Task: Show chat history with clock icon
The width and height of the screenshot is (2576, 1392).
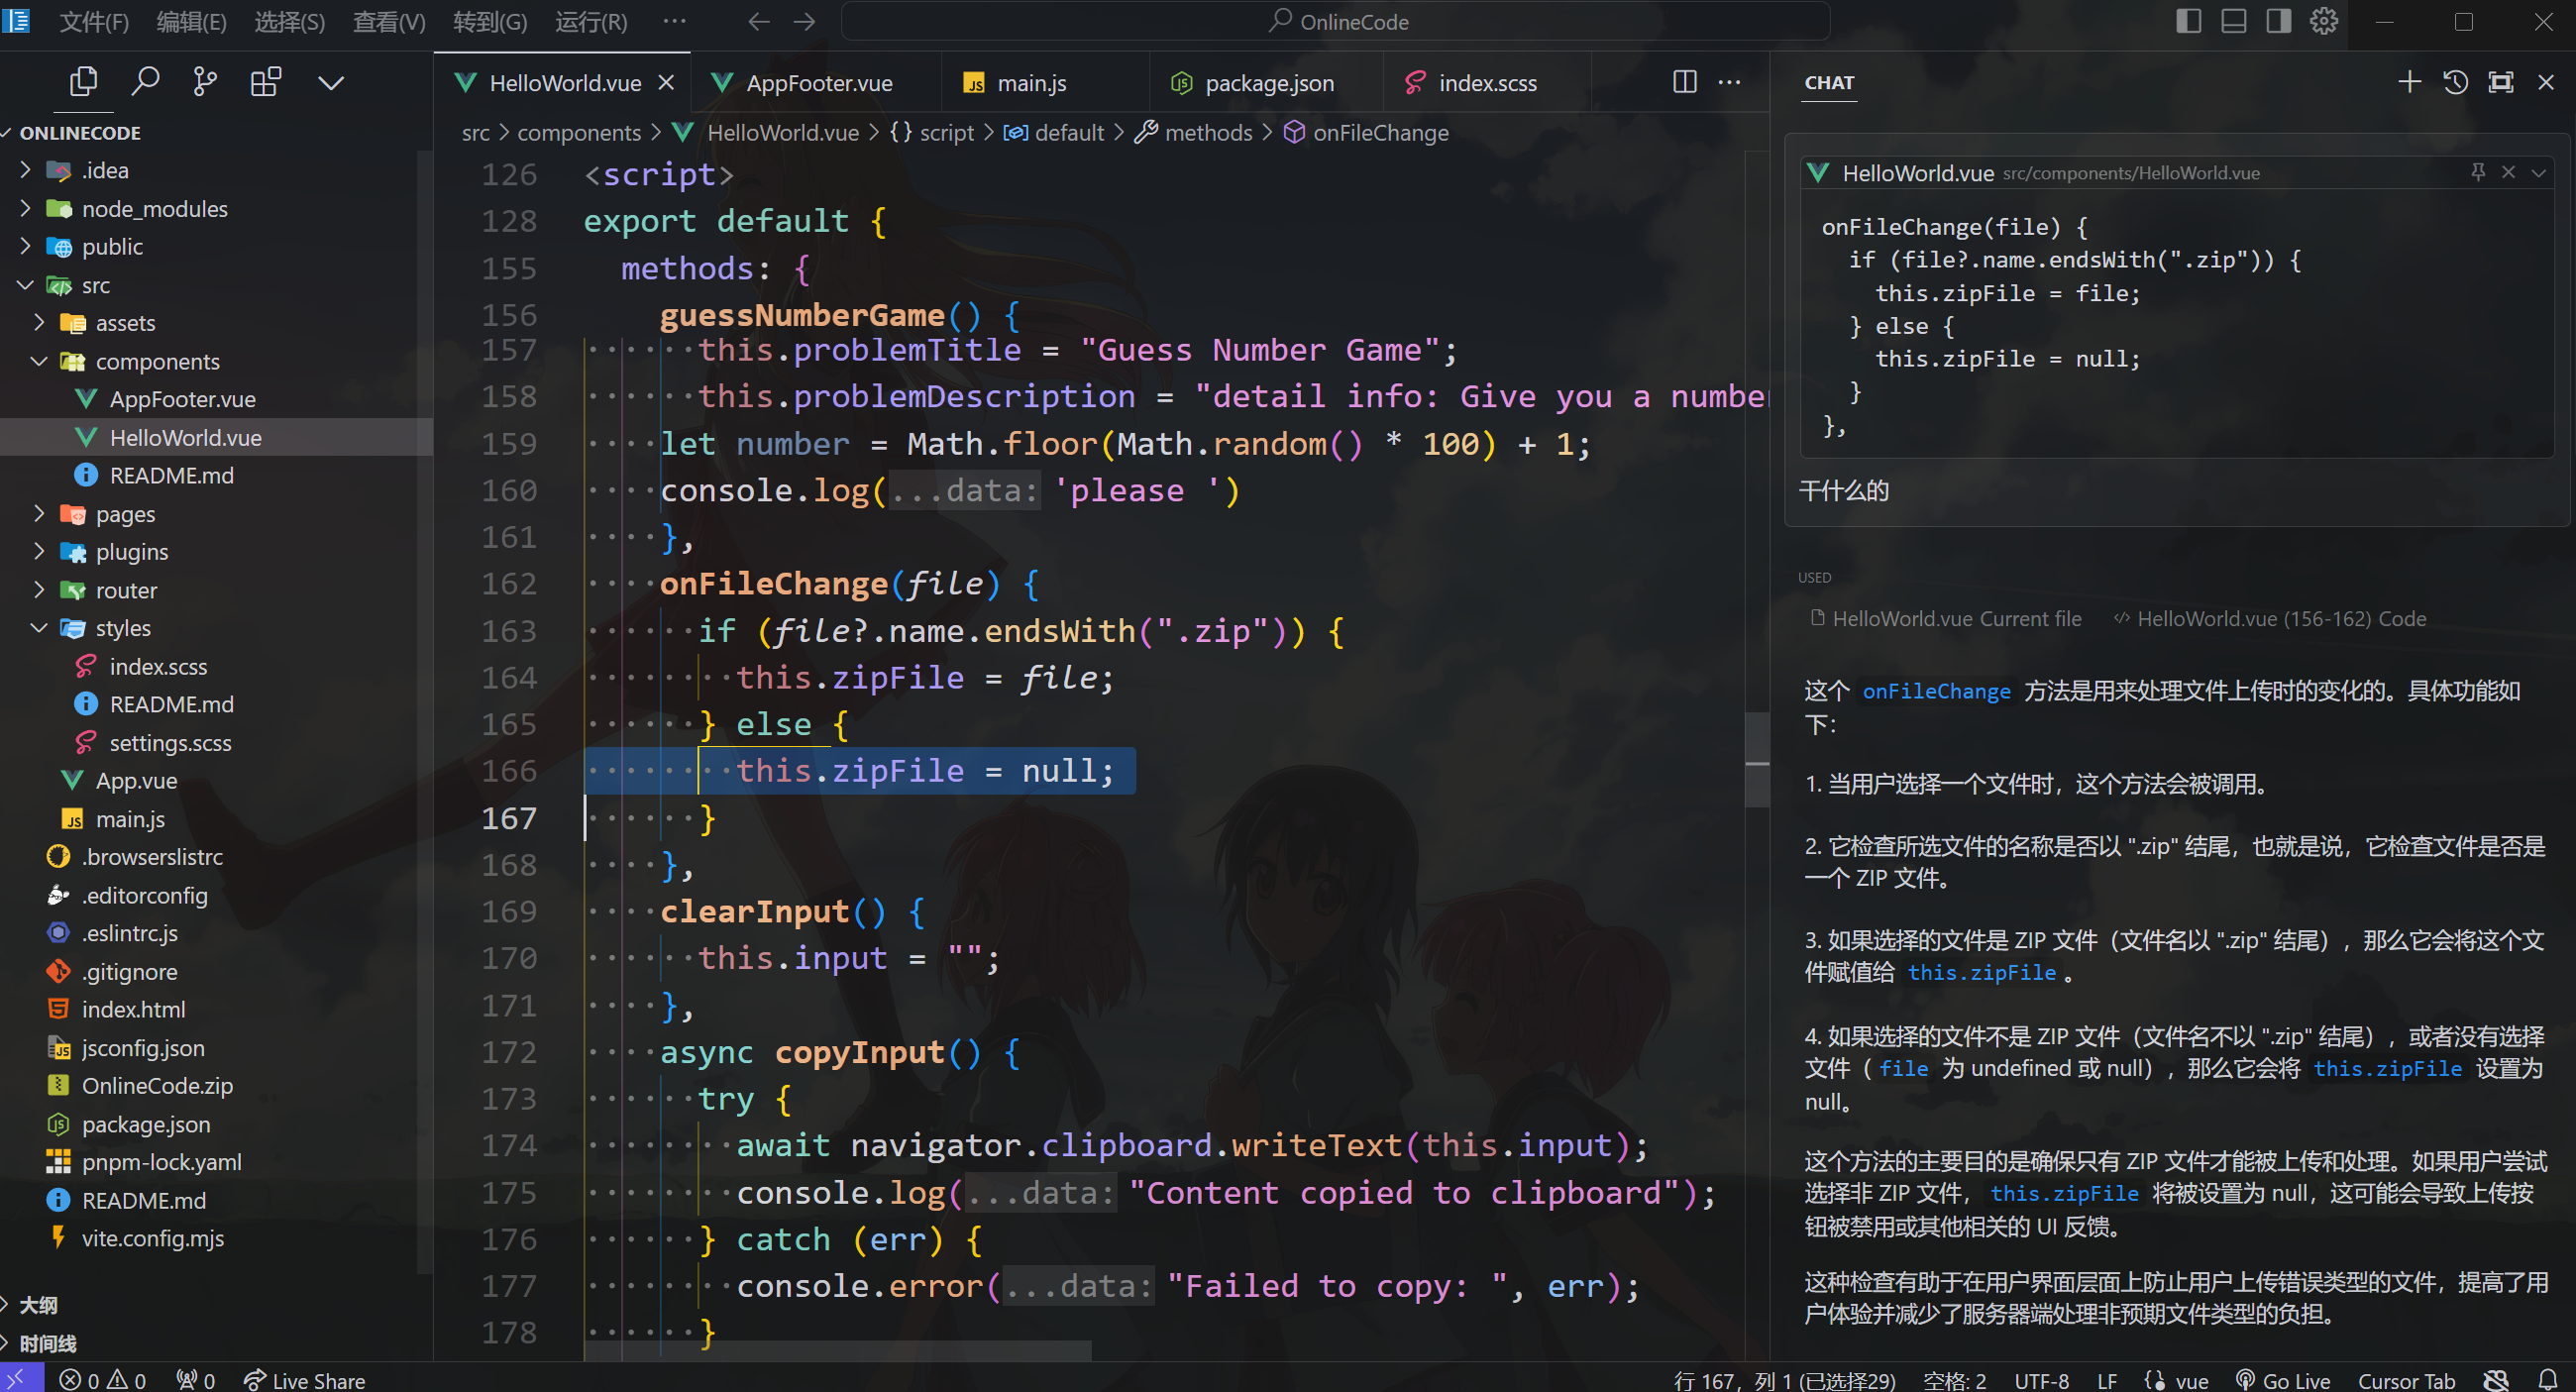Action: click(2455, 82)
